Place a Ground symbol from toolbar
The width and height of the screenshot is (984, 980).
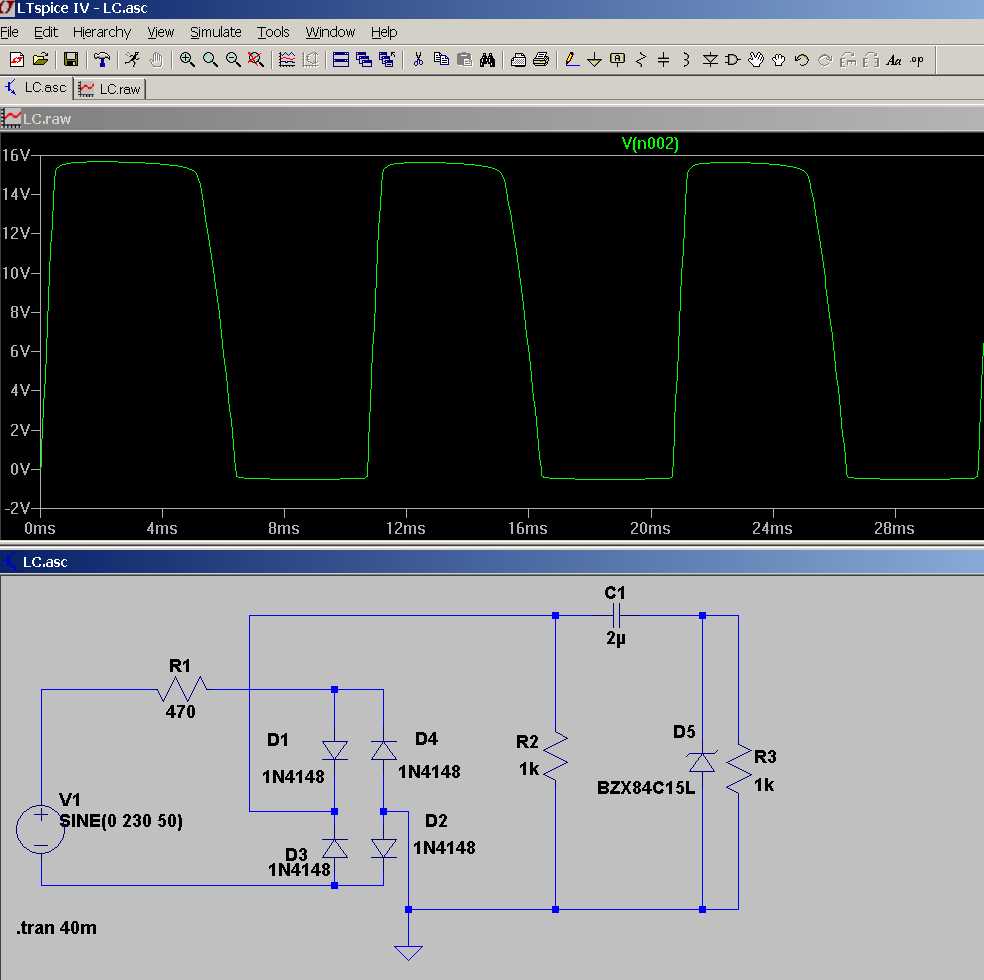tap(594, 60)
